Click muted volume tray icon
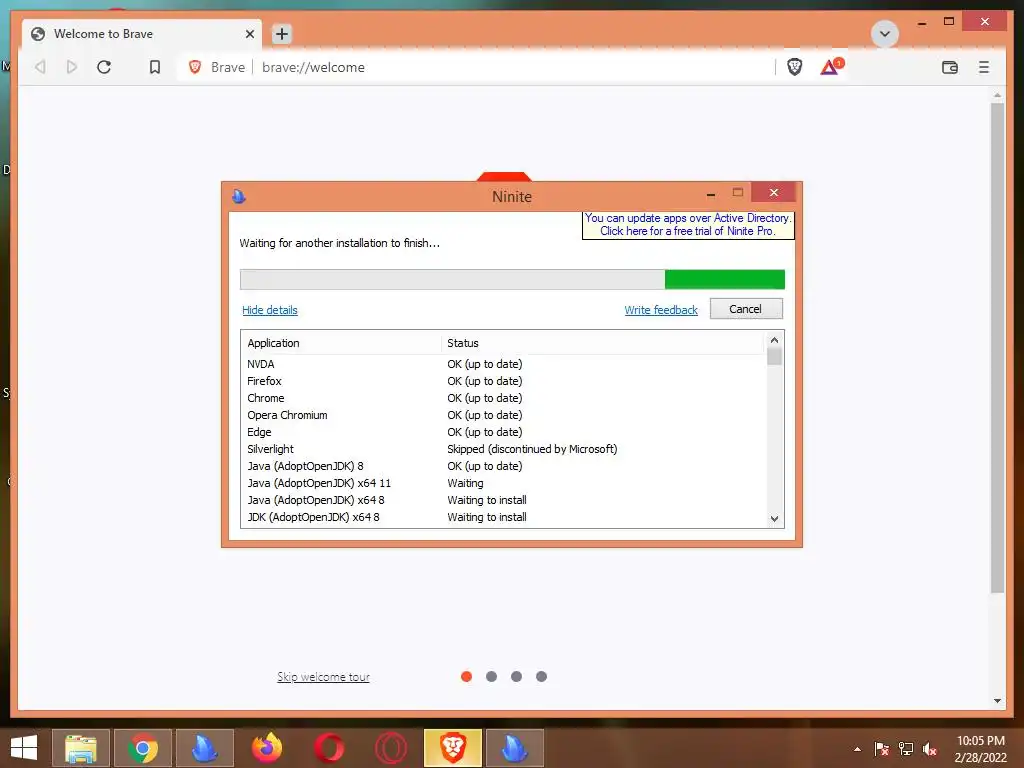 pyautogui.click(x=930, y=749)
